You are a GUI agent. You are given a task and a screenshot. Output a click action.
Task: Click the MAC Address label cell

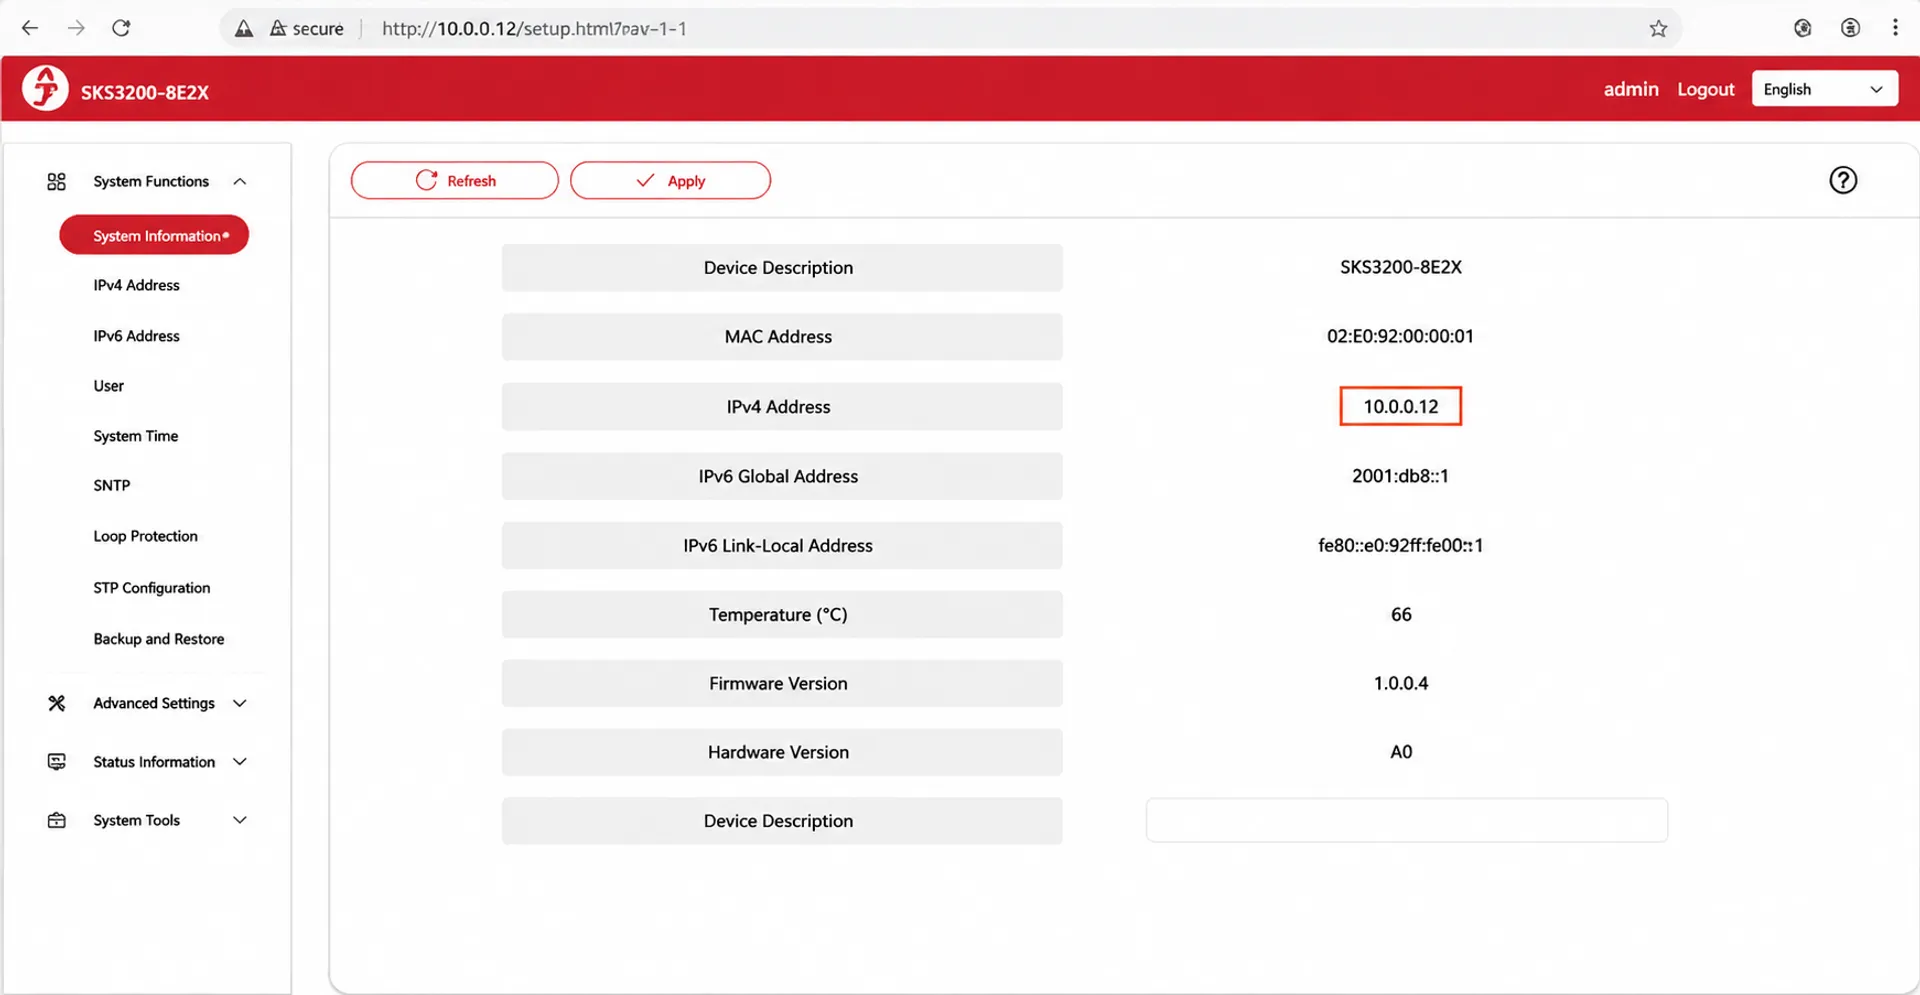(x=782, y=337)
